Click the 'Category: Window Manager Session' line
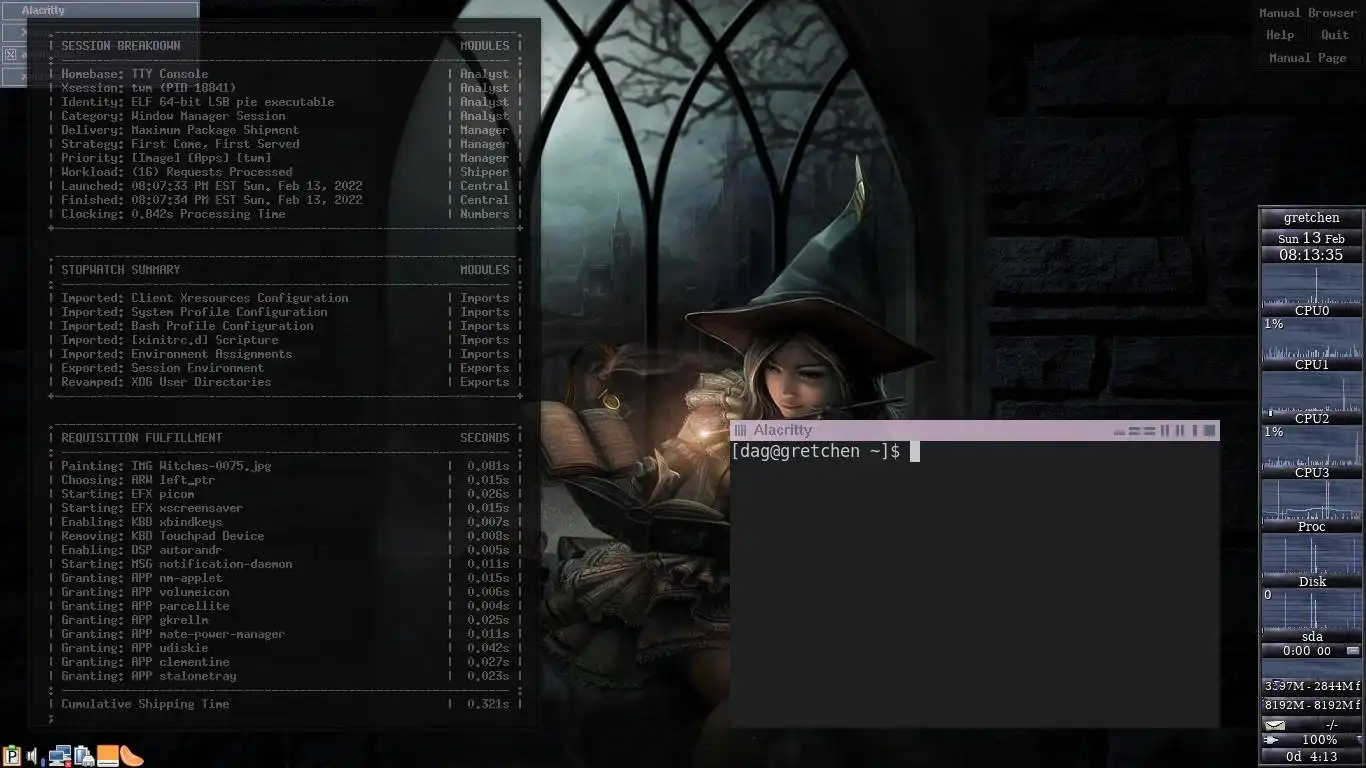Image resolution: width=1366 pixels, height=768 pixels. 173,116
